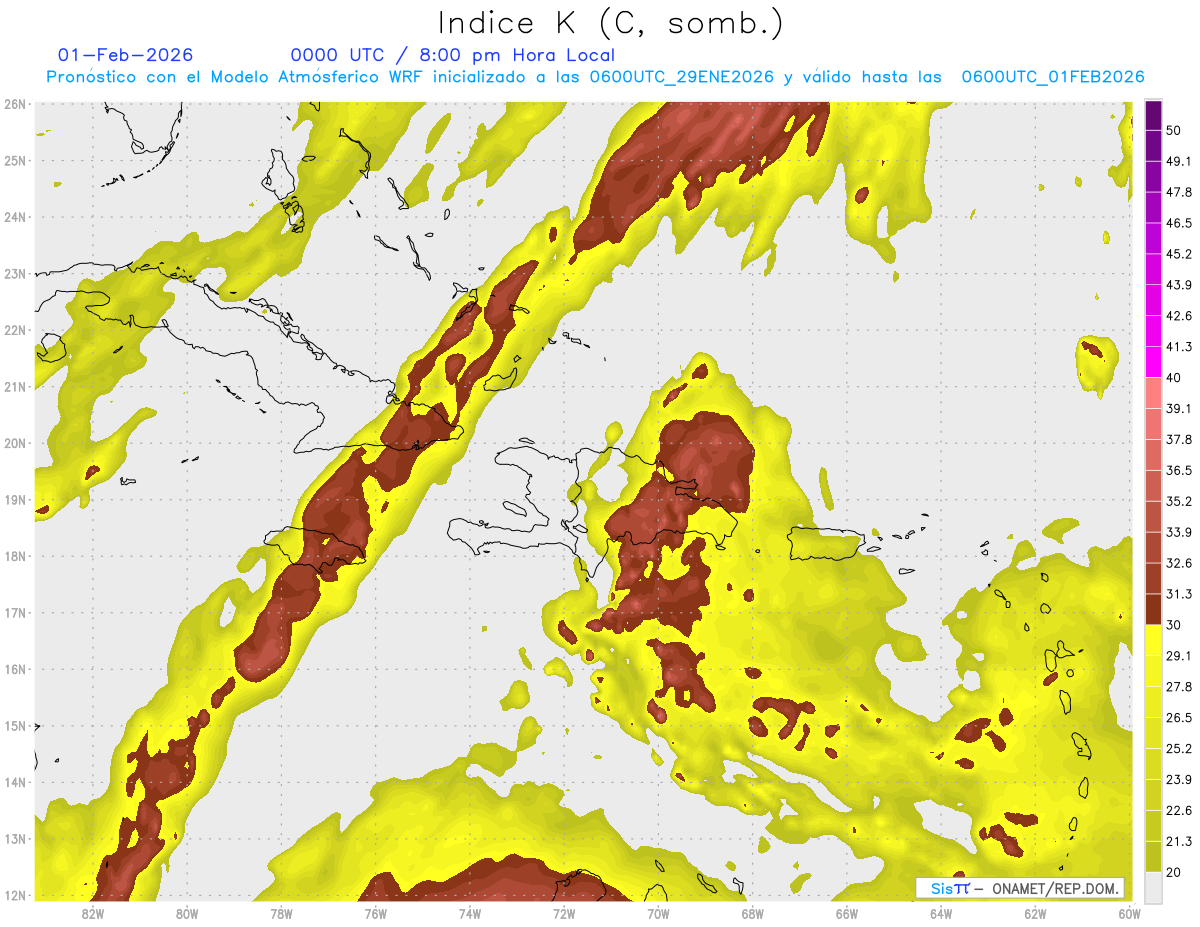The width and height of the screenshot is (1200, 927).
Task: Click the dark brown swatch between 30 and 31.3
Action: point(1153,610)
